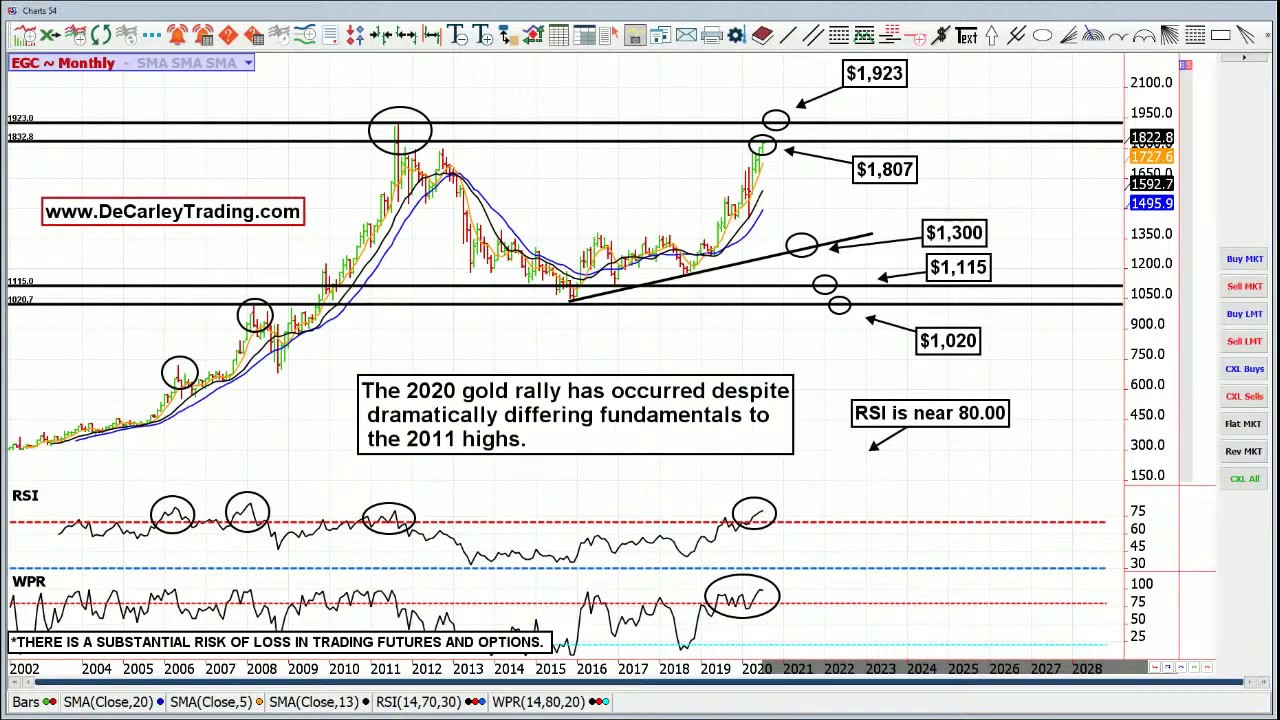Screen dimensions: 1280x720
Task: Click the WPR pane label
Action: pyautogui.click(x=29, y=581)
